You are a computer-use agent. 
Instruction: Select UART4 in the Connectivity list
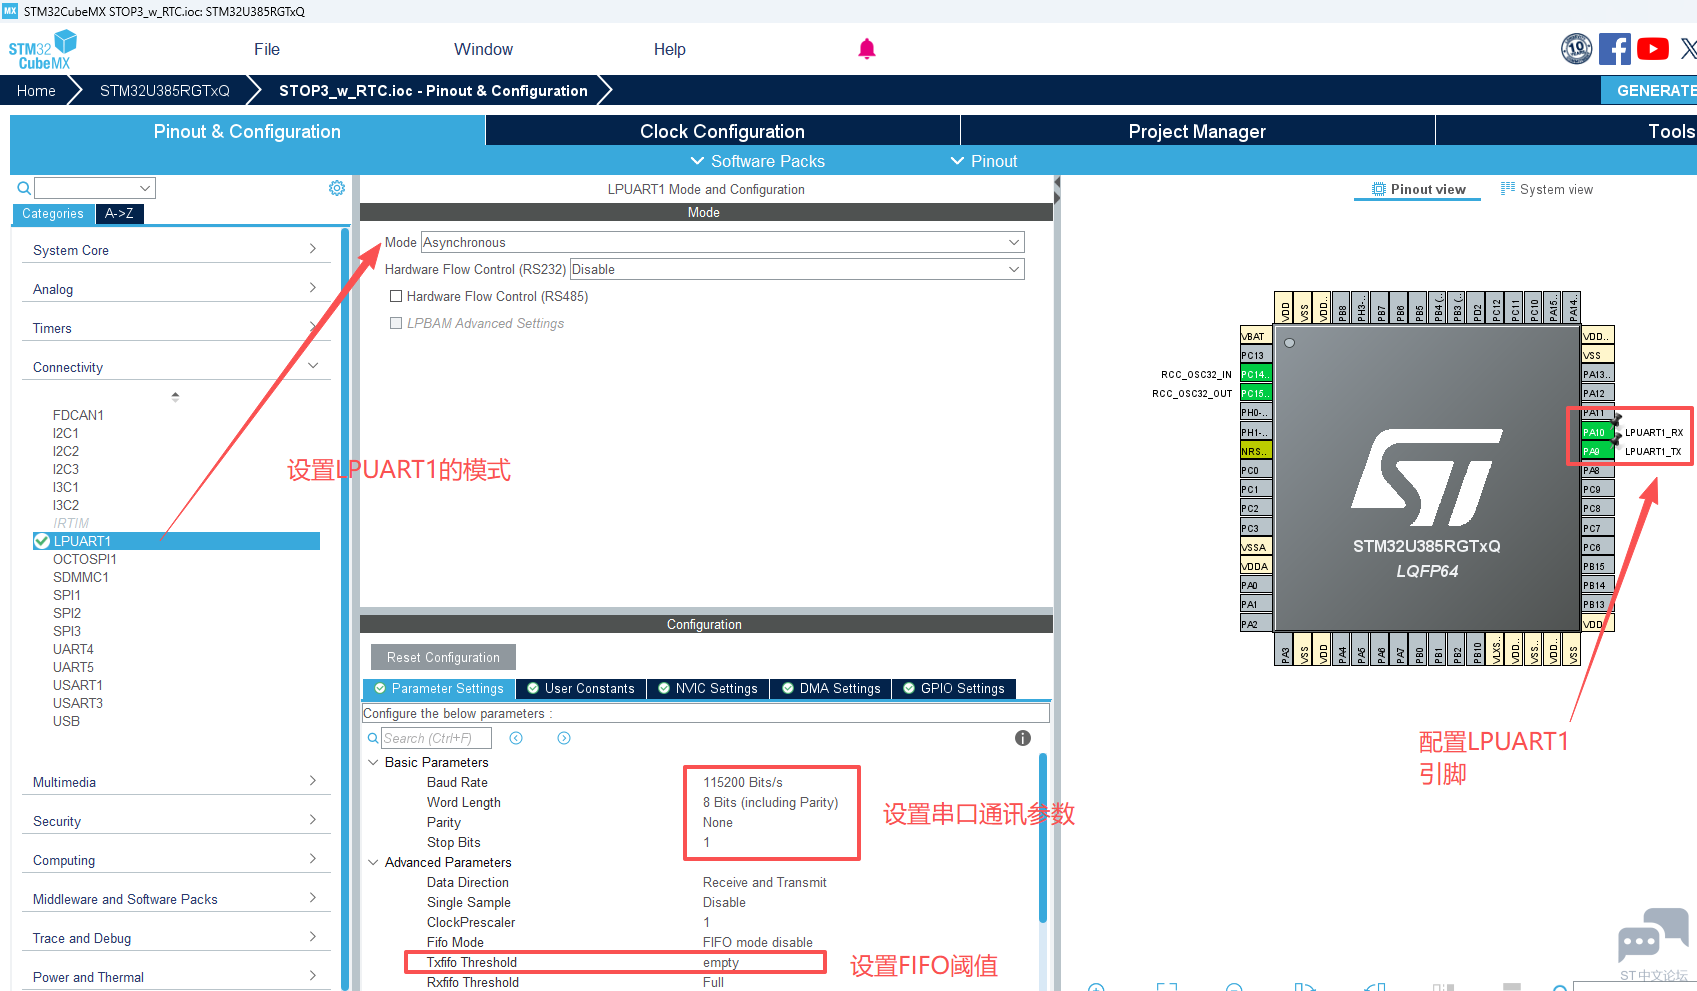click(x=73, y=649)
